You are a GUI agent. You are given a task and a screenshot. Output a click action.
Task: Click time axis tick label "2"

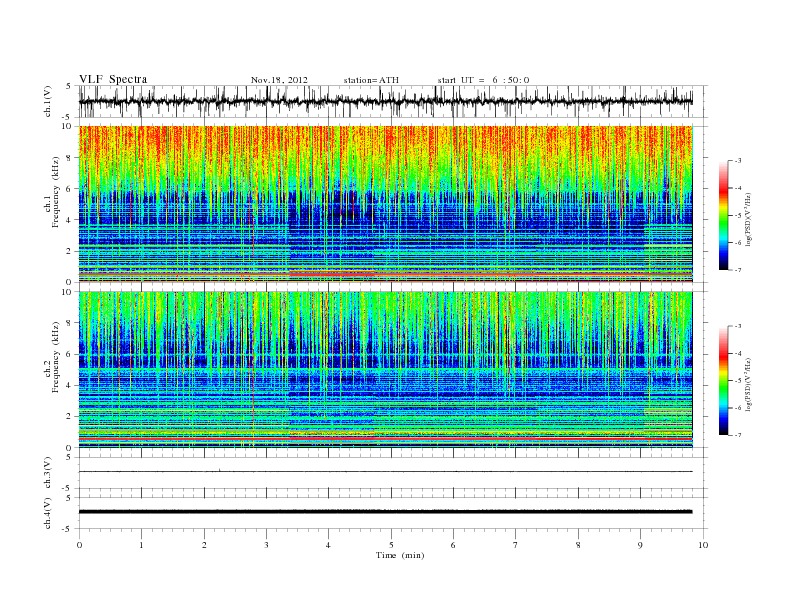pyautogui.click(x=204, y=545)
